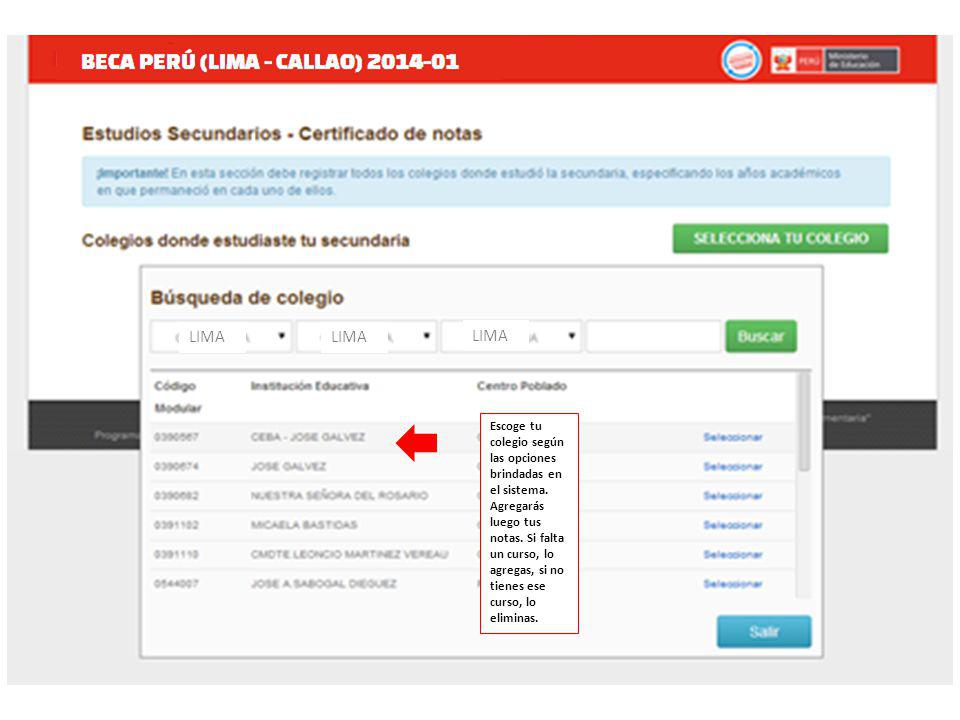Viewport: 960px width, 720px height.
Task: Open the second LIMA province dropdown
Action: (x=366, y=336)
